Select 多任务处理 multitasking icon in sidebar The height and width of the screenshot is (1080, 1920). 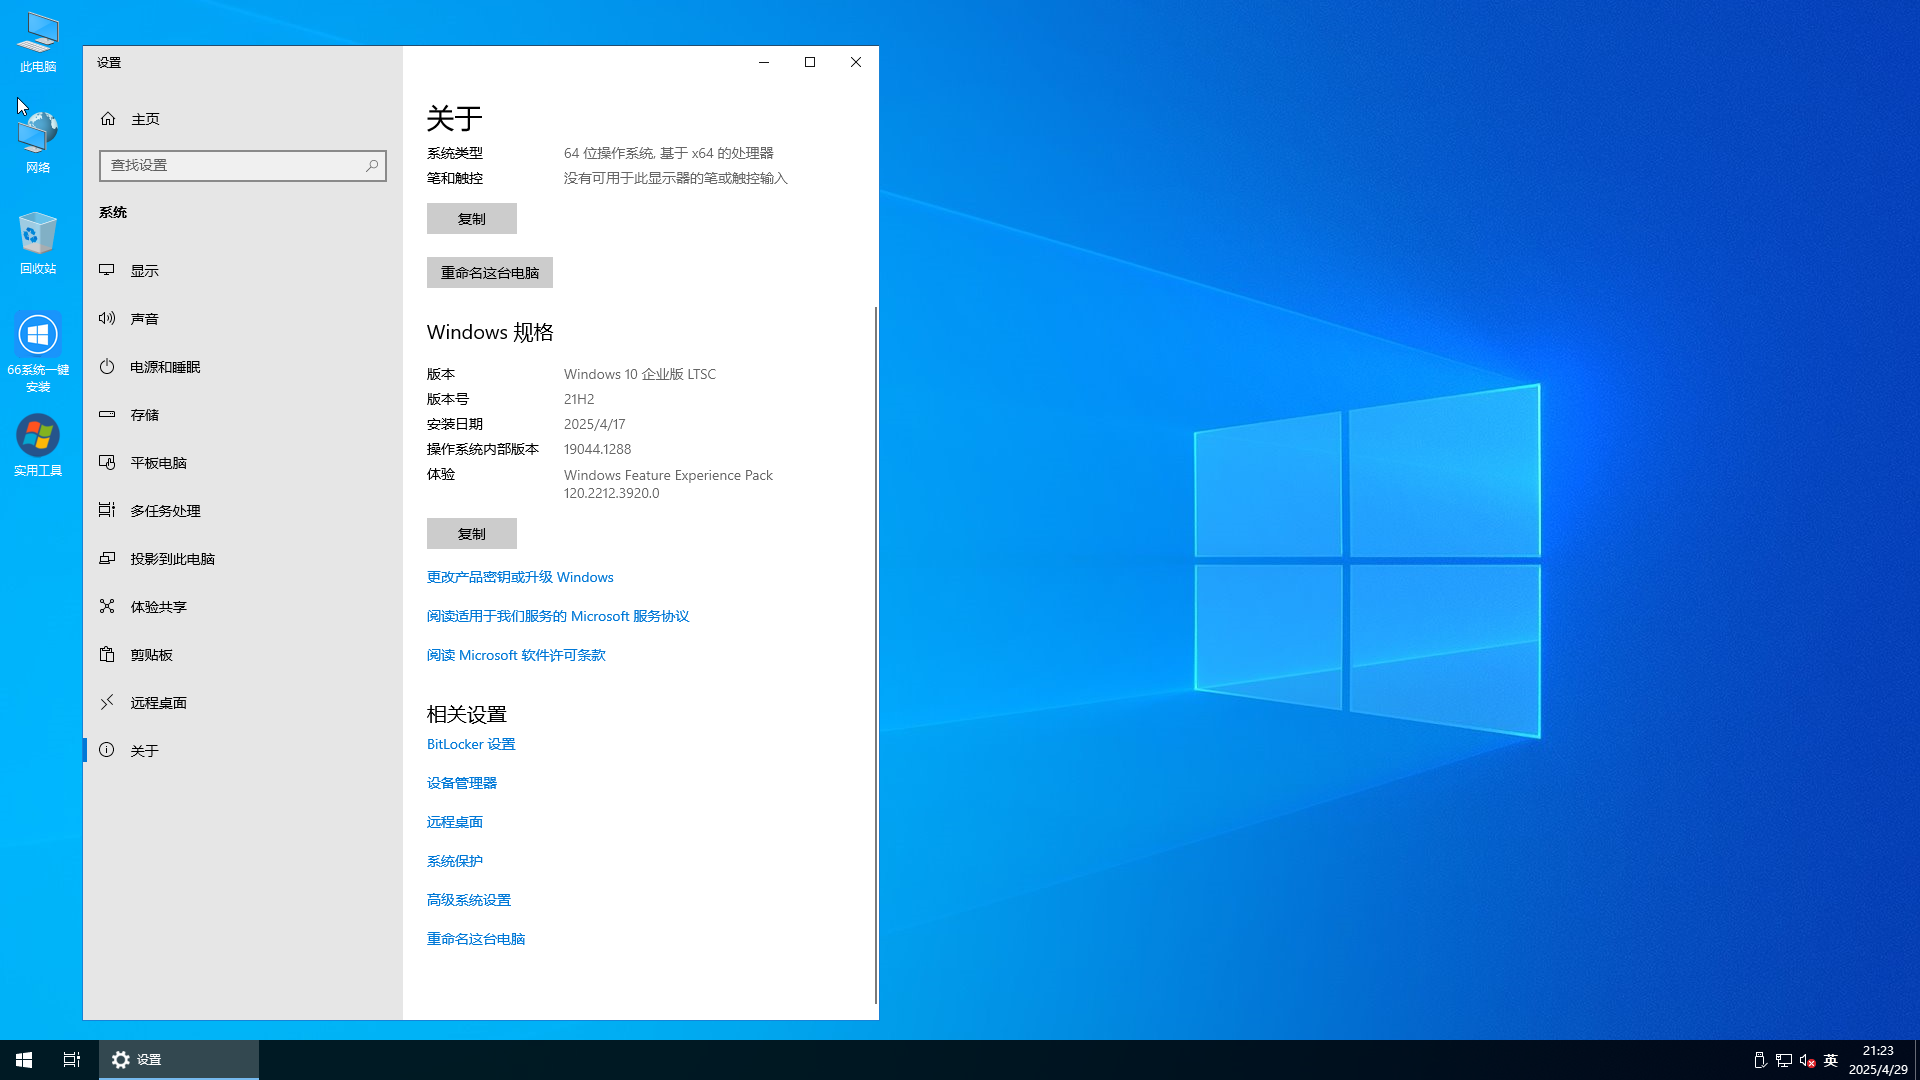click(107, 510)
